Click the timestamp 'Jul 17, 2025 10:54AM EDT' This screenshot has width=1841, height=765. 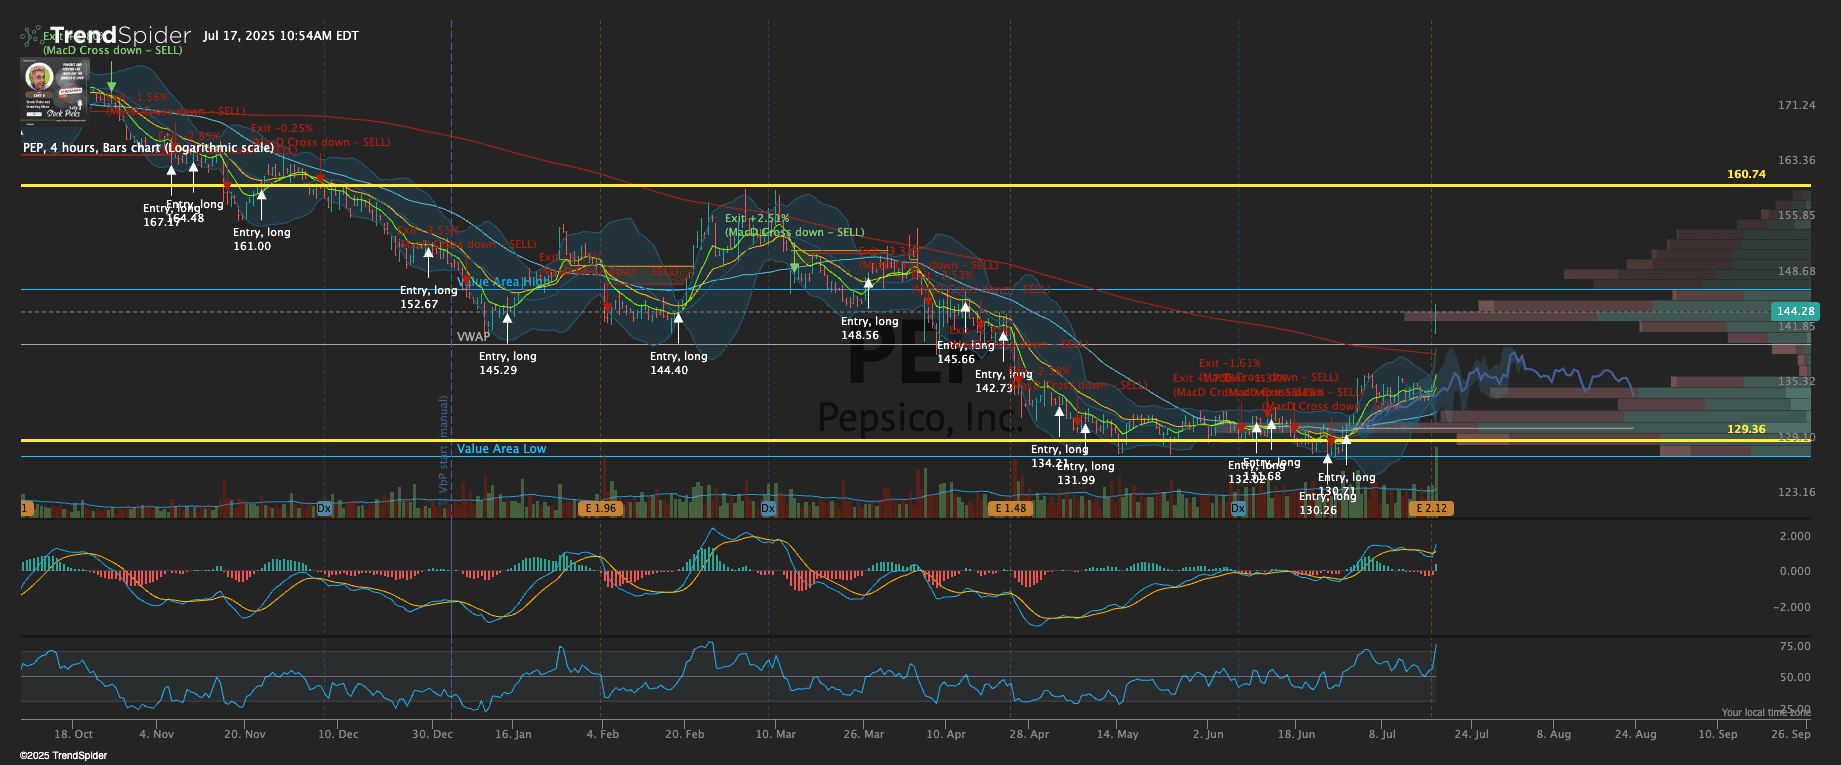281,36
